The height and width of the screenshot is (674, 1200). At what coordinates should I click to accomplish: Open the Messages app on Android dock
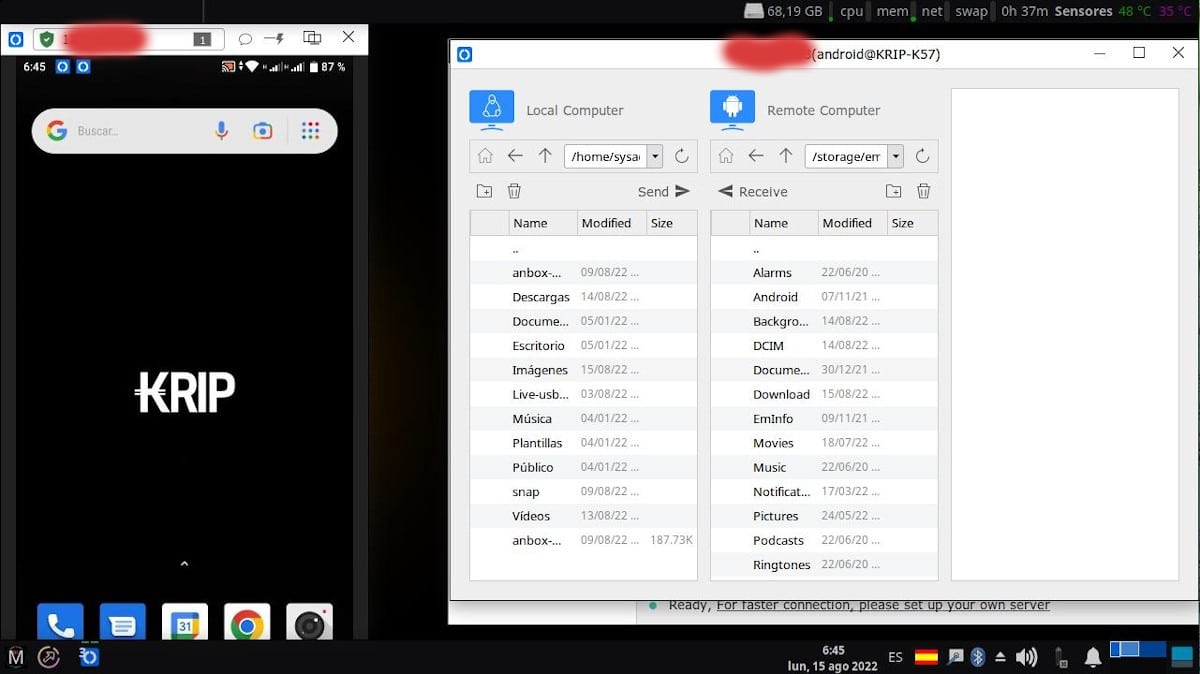click(122, 622)
